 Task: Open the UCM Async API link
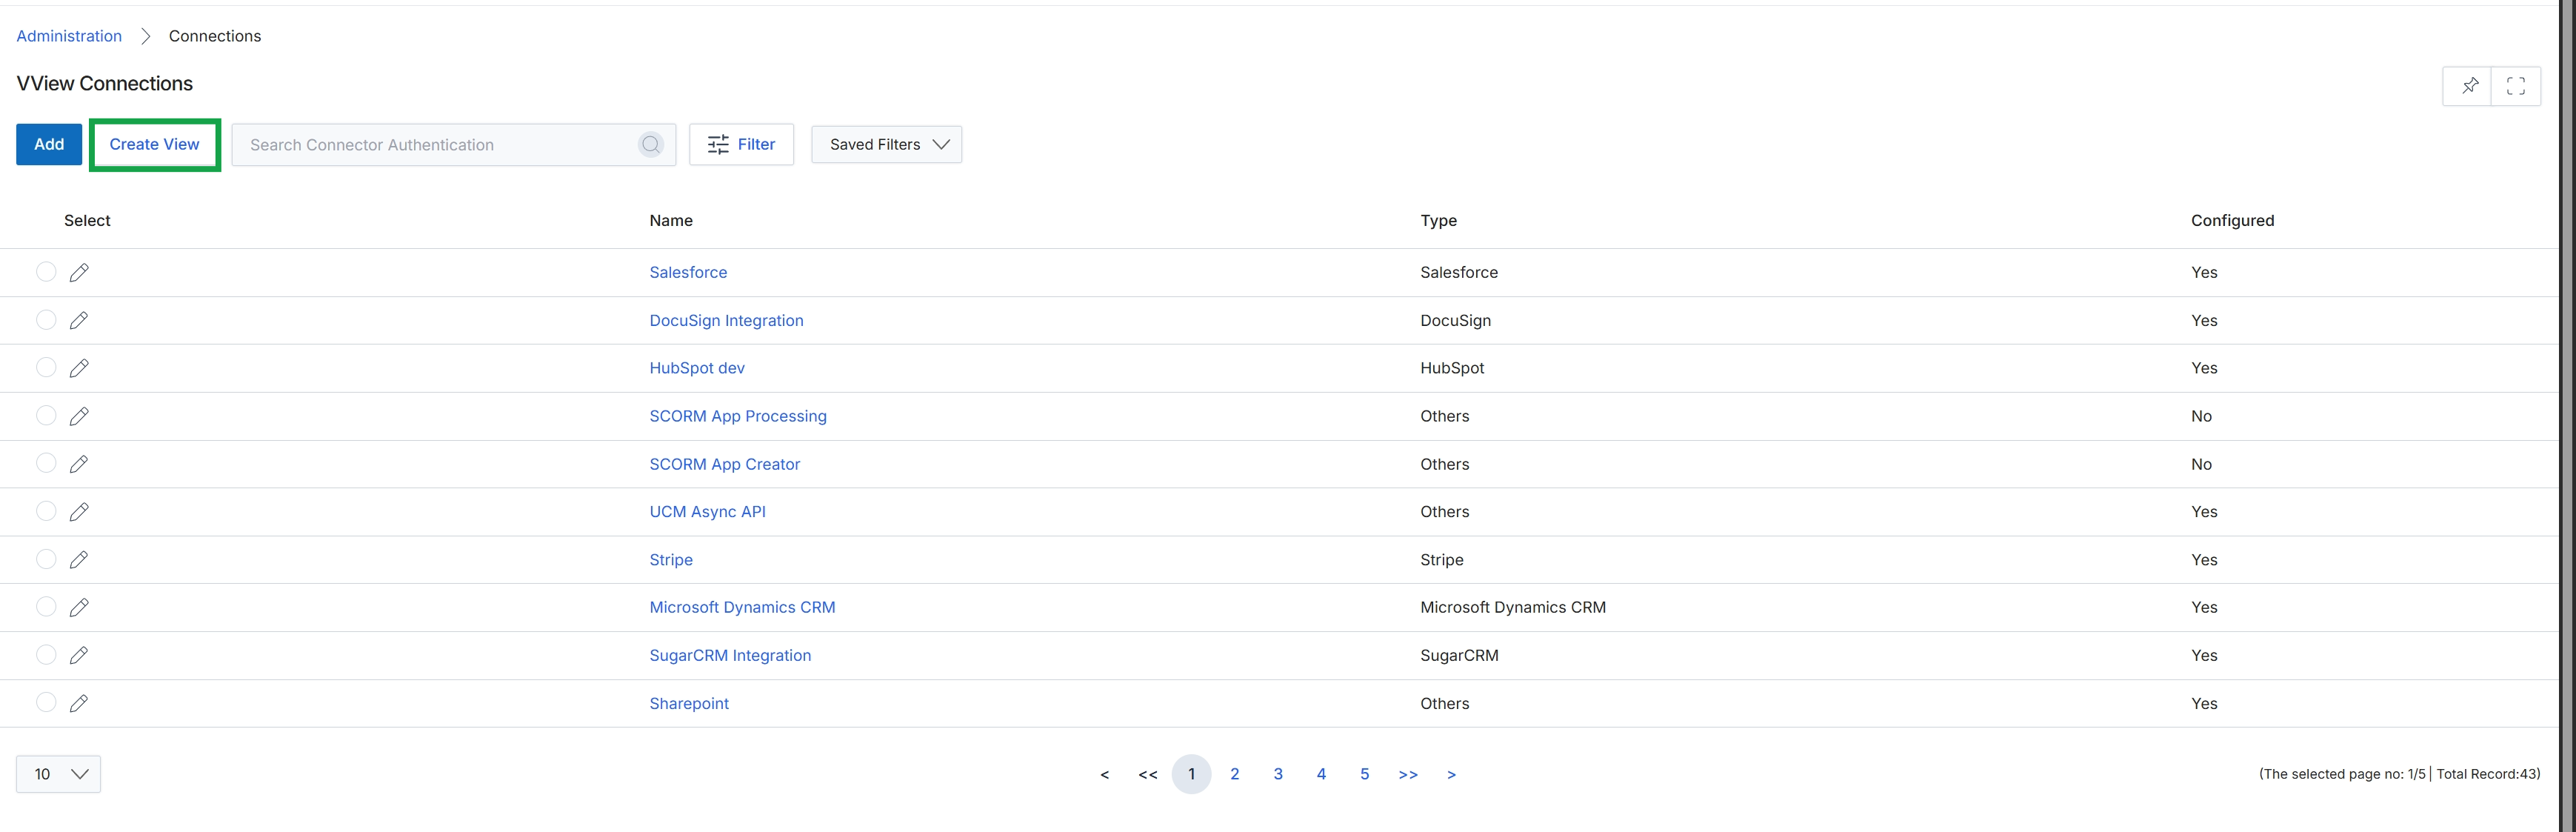[707, 511]
